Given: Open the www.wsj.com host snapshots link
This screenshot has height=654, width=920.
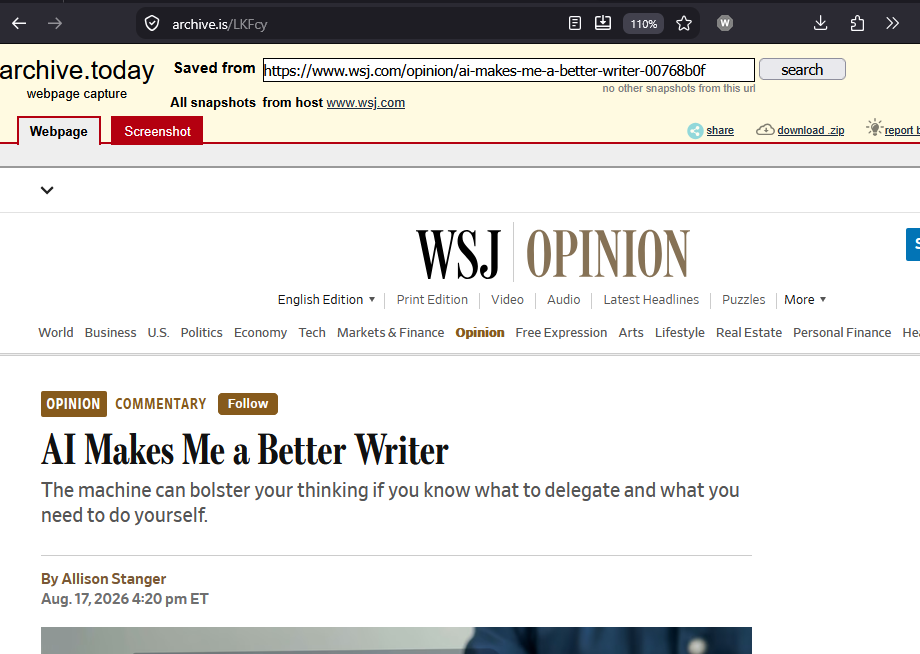Looking at the screenshot, I should point(366,103).
